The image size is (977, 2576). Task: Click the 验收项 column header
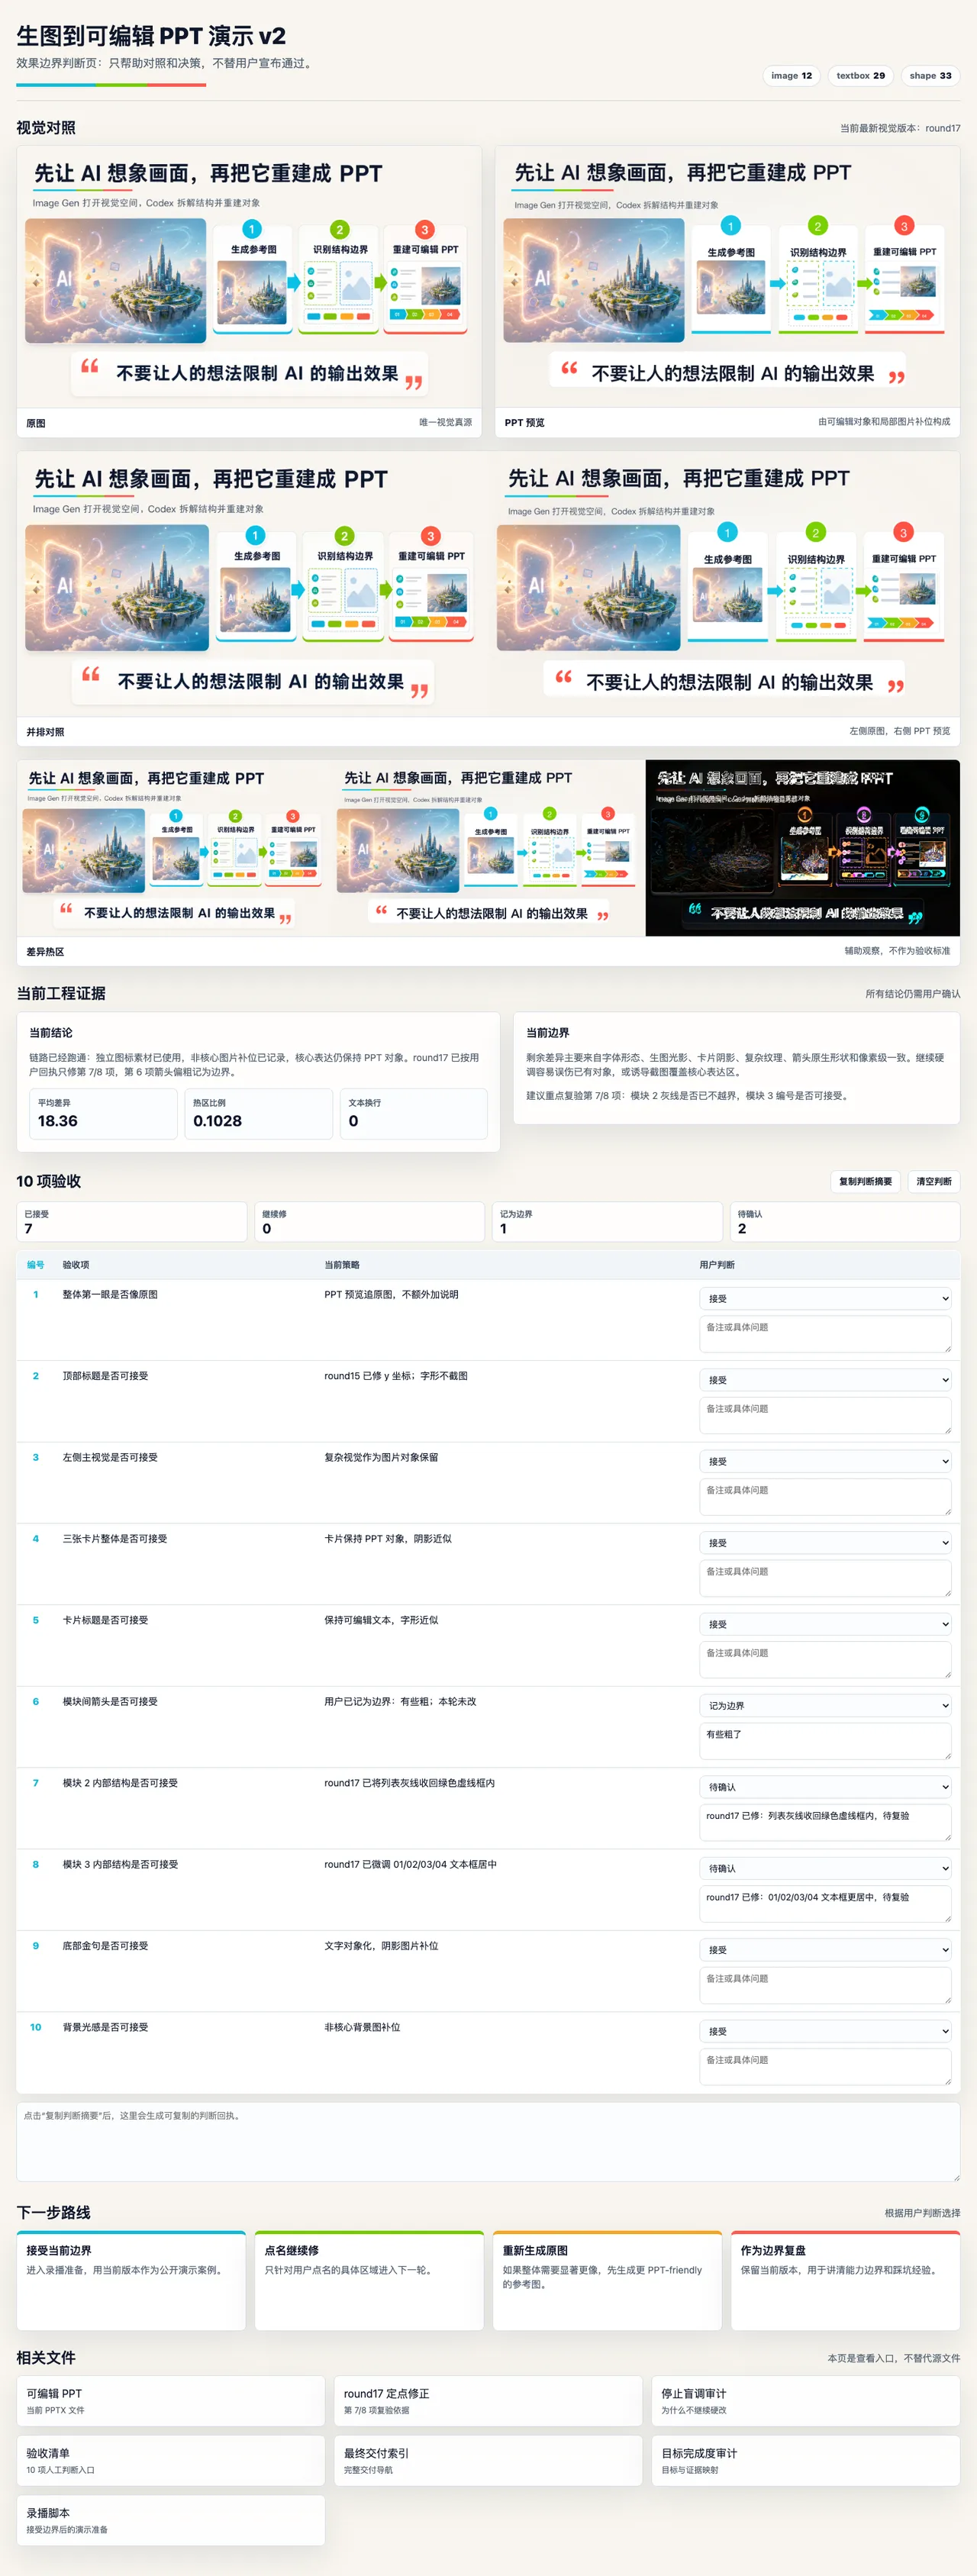click(x=77, y=1265)
